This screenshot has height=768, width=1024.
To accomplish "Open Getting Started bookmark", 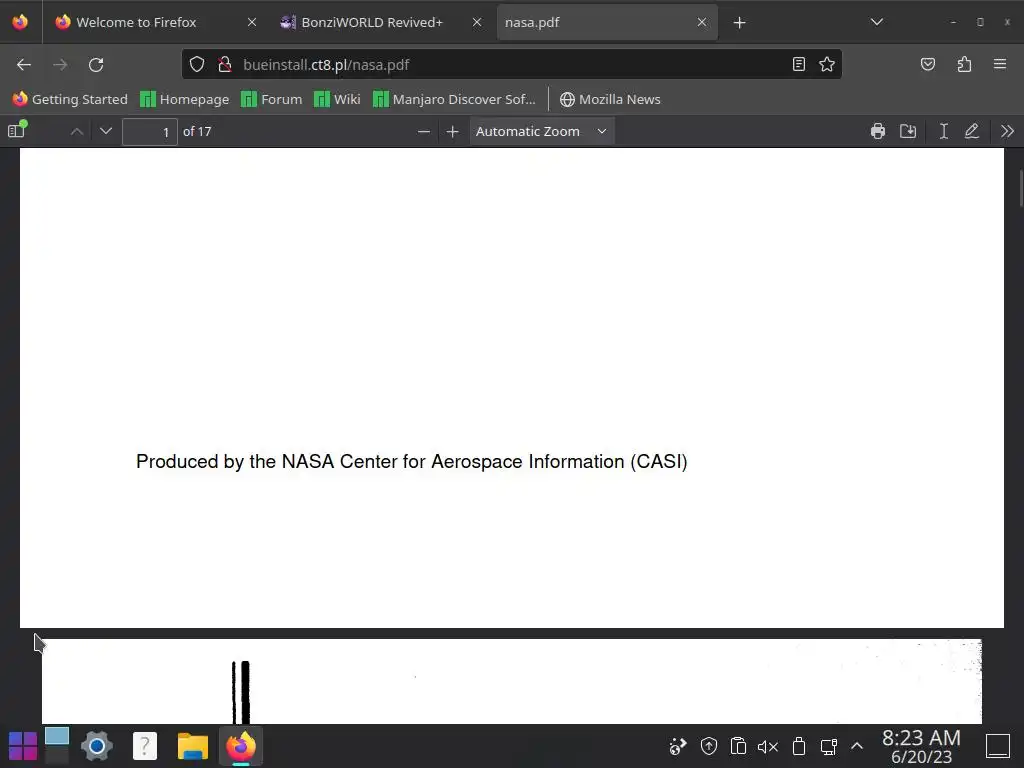I will [x=70, y=99].
